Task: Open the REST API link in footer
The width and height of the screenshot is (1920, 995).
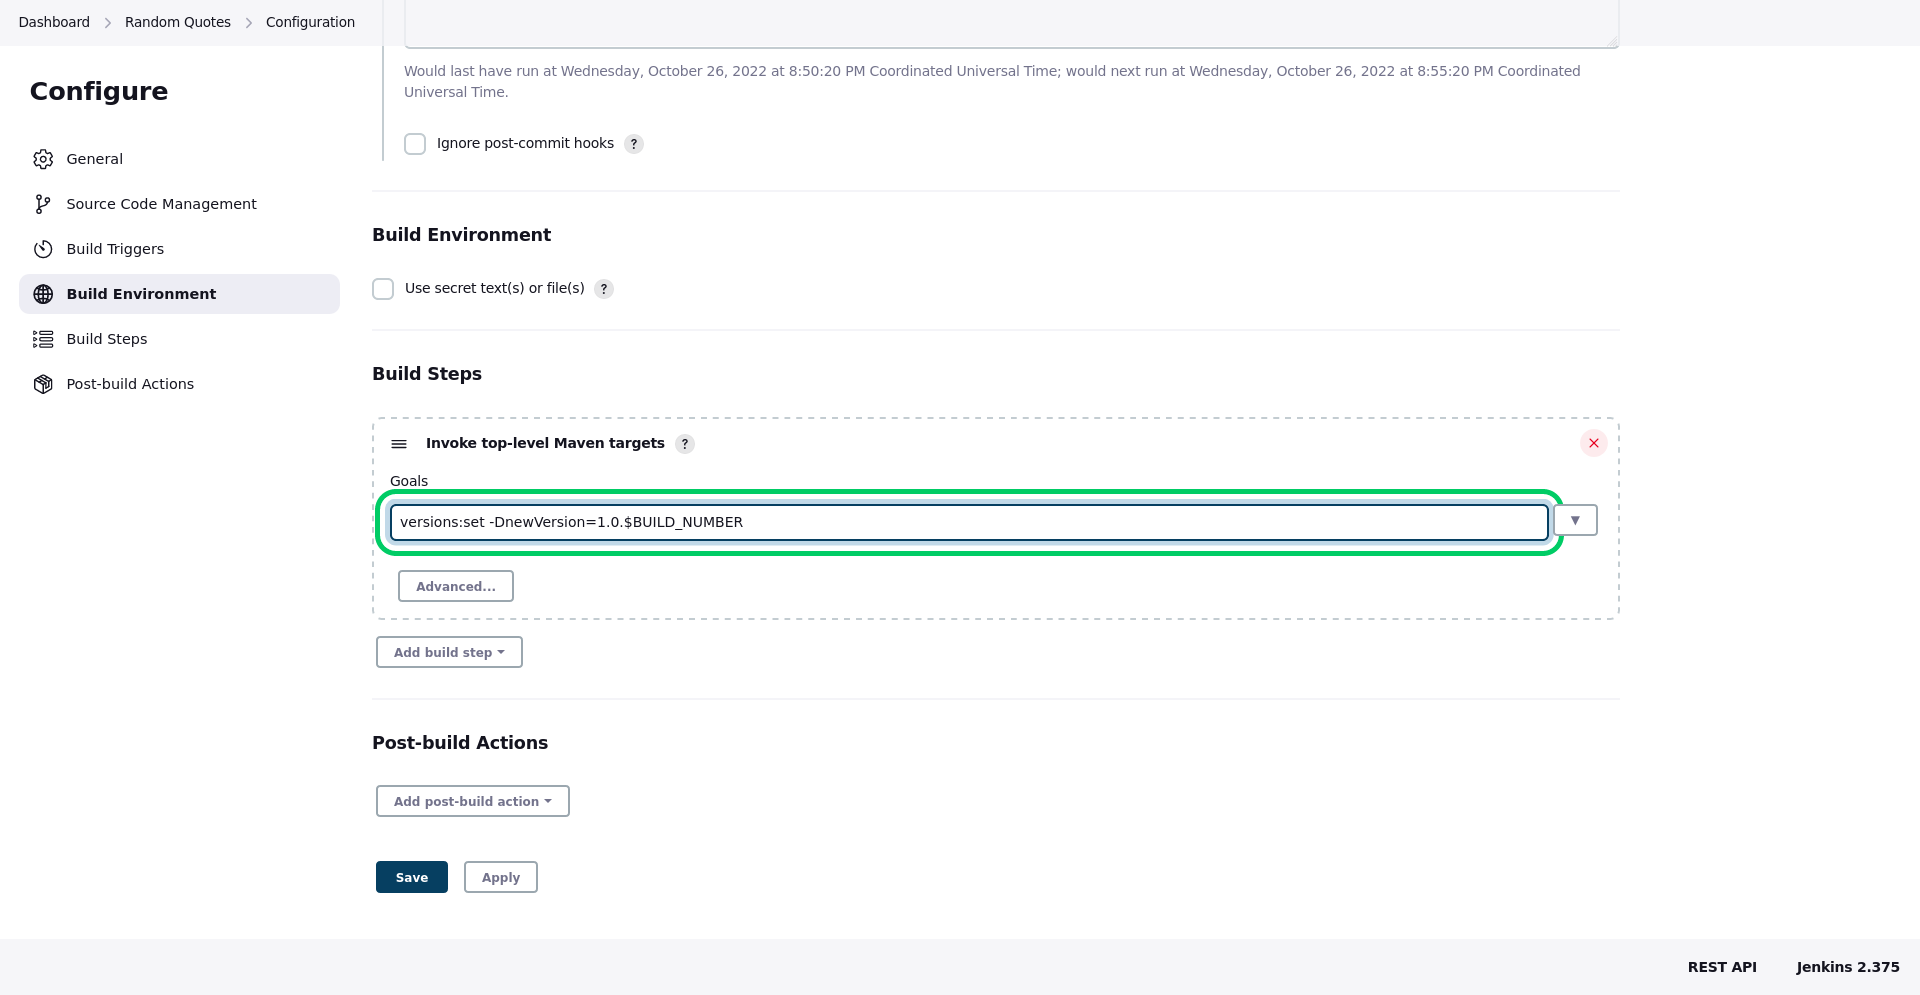Action: point(1722,967)
